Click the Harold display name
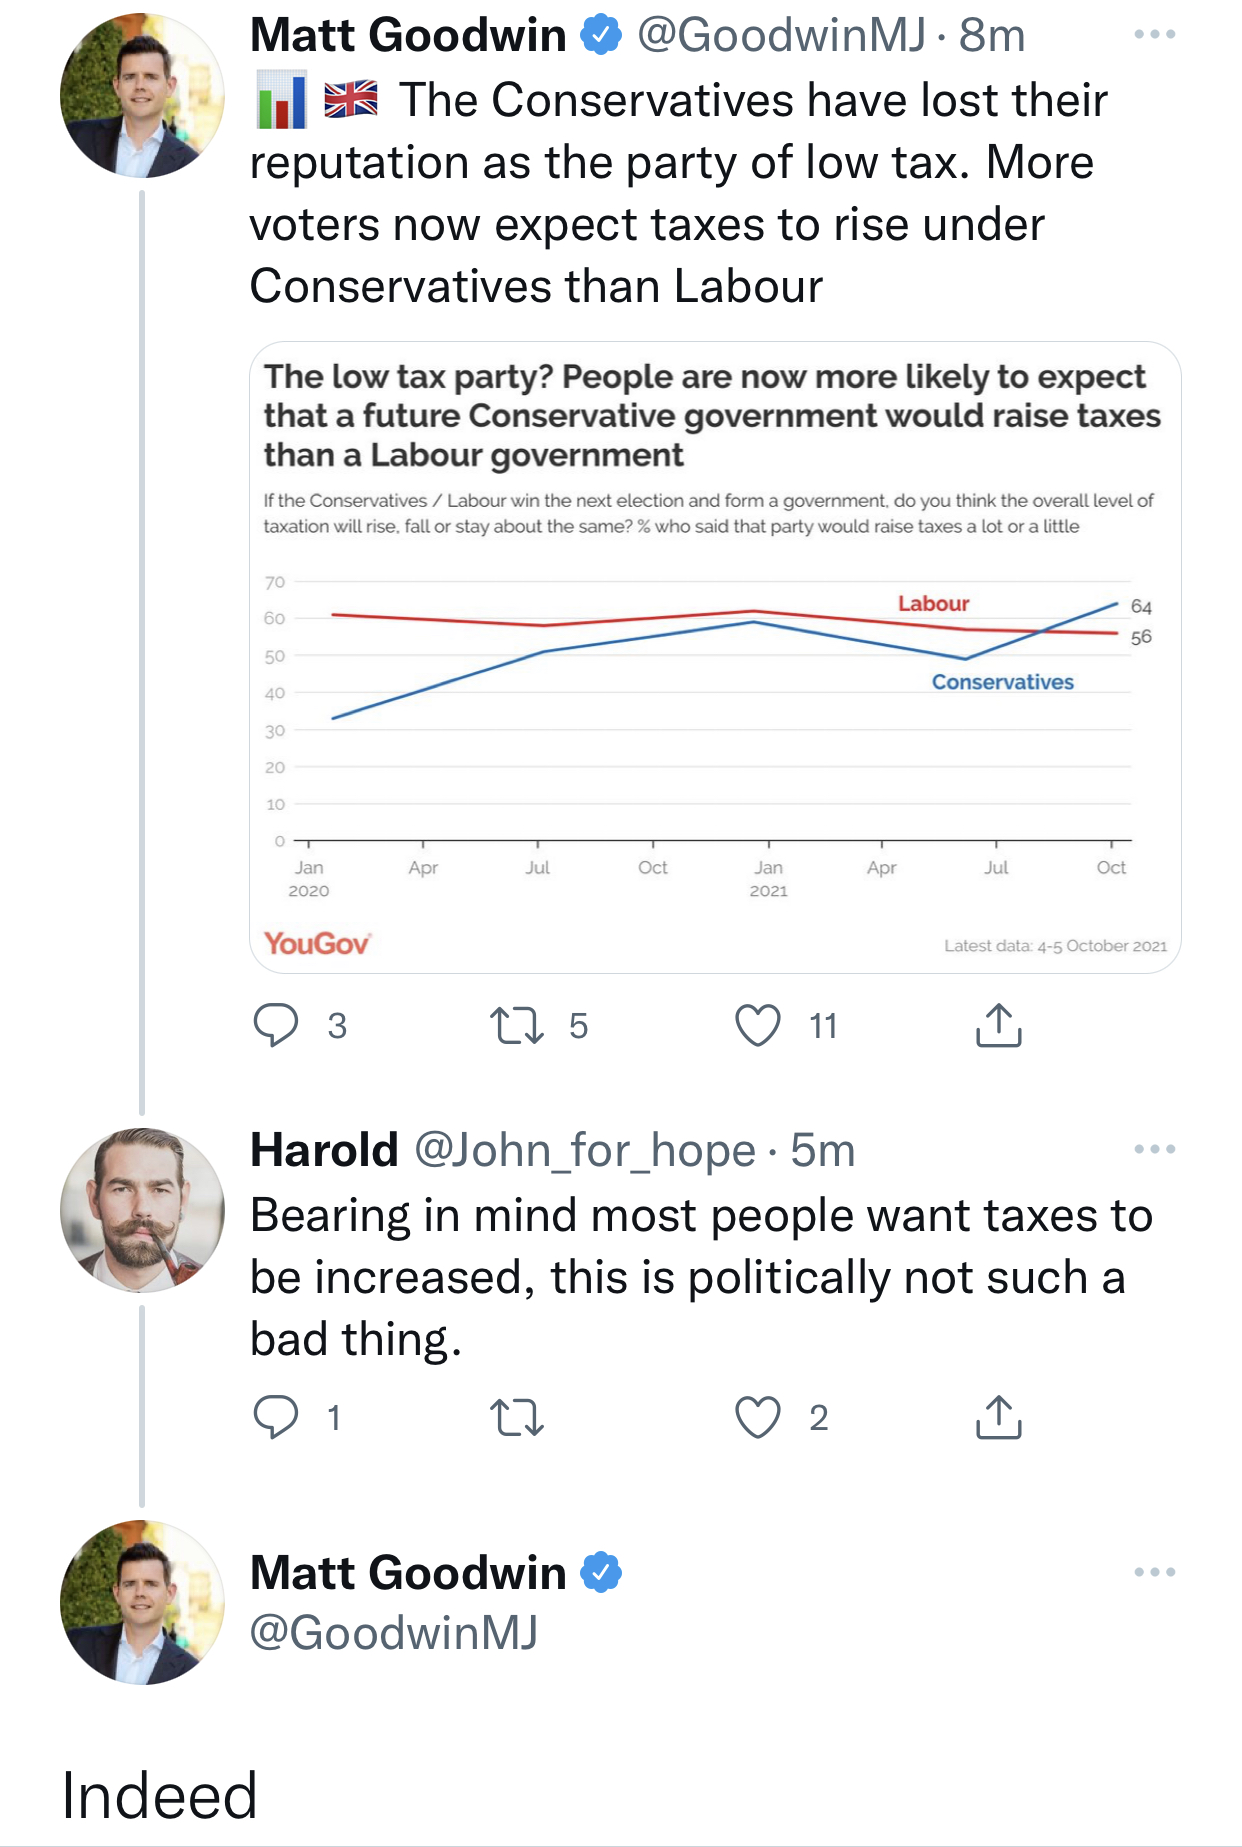This screenshot has width=1242, height=1847. [x=324, y=1150]
